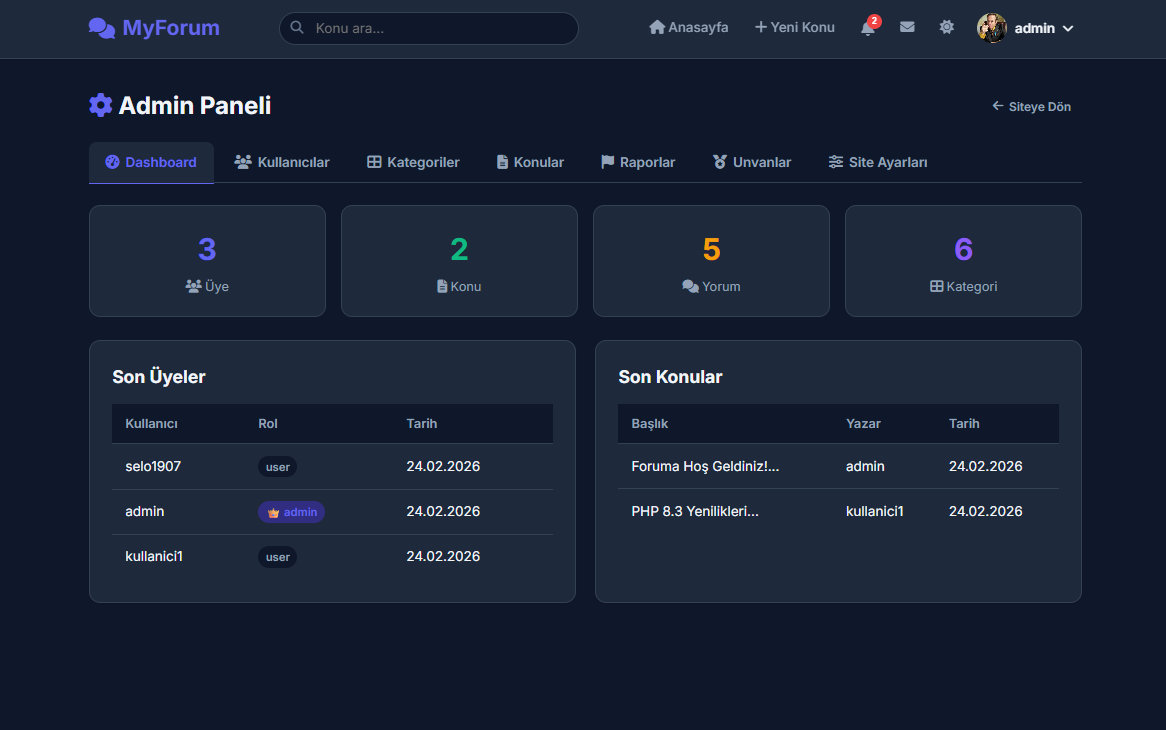Click the Son Üyeler heading
The height and width of the screenshot is (730, 1166).
159,377
